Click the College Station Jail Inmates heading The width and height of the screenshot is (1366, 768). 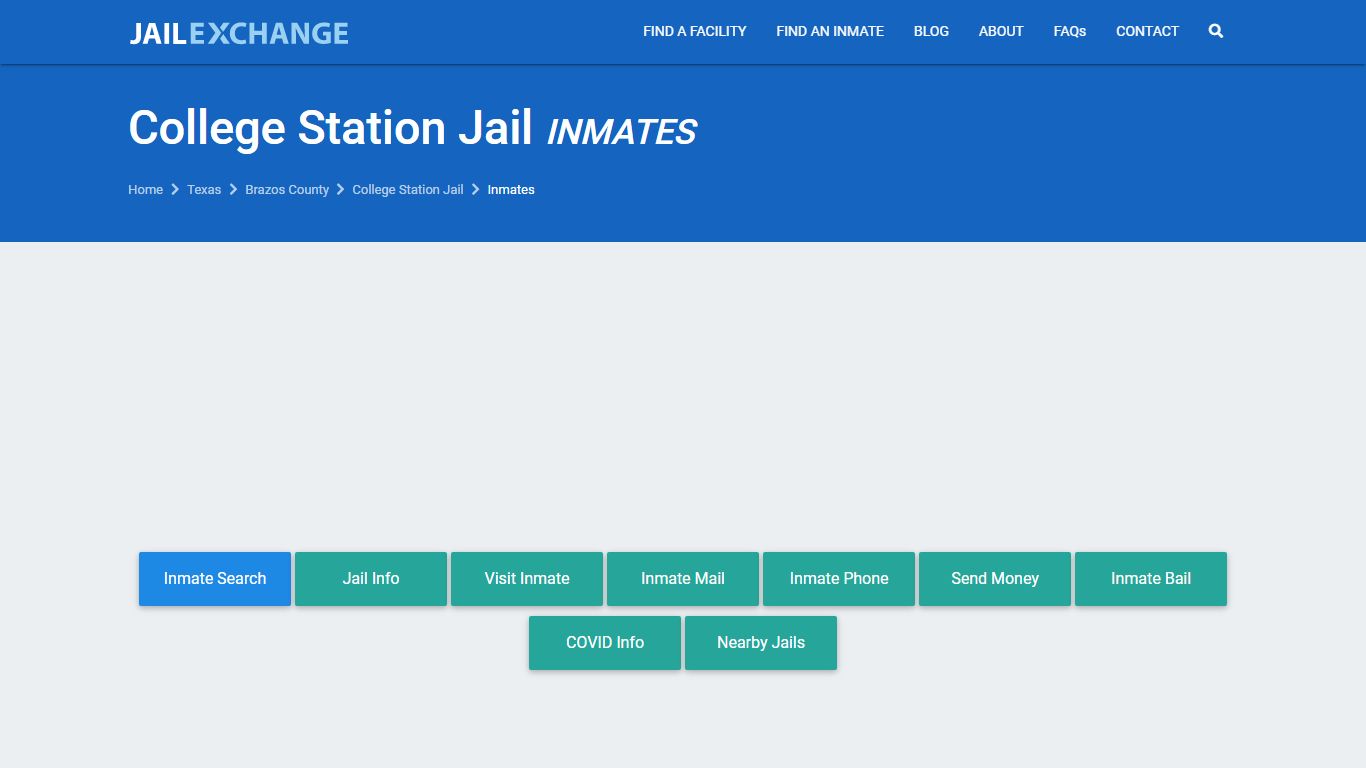(412, 129)
